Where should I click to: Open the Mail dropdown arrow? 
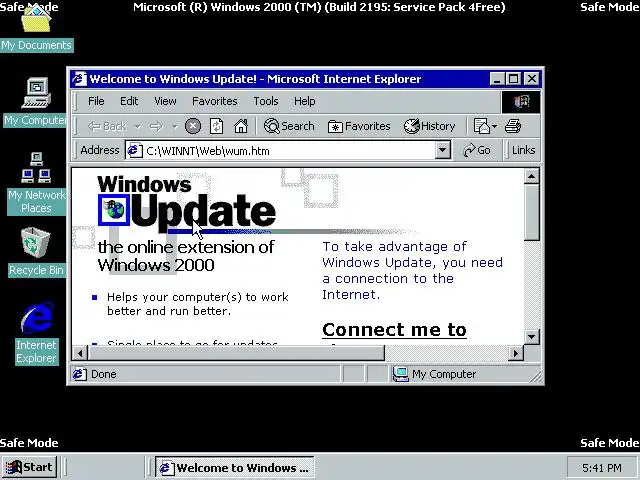(495, 127)
